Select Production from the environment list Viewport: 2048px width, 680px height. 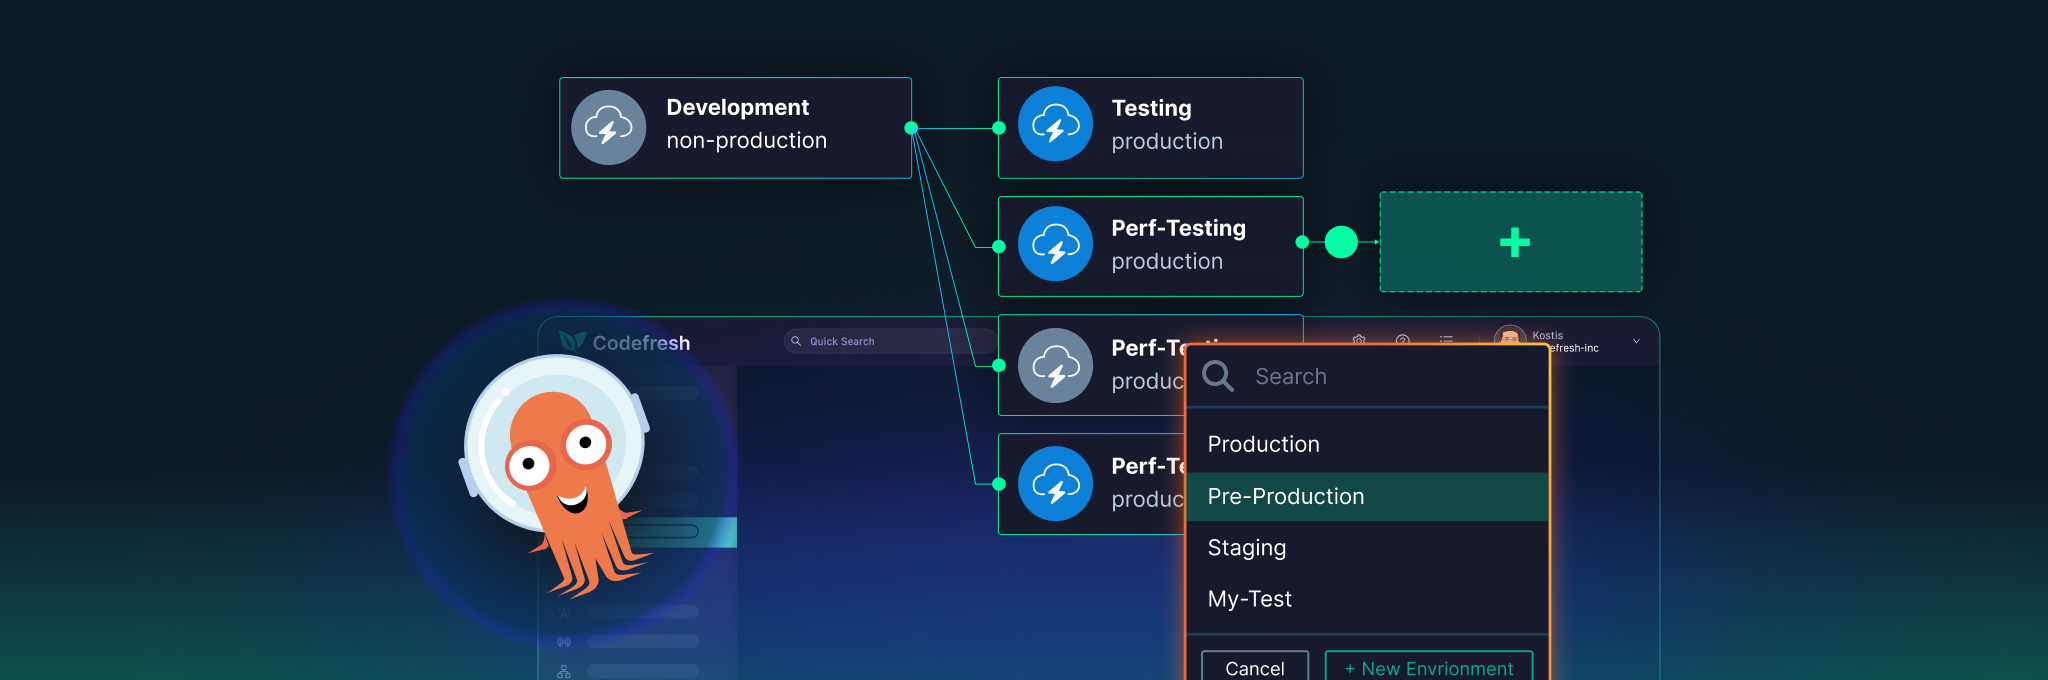click(x=1367, y=444)
